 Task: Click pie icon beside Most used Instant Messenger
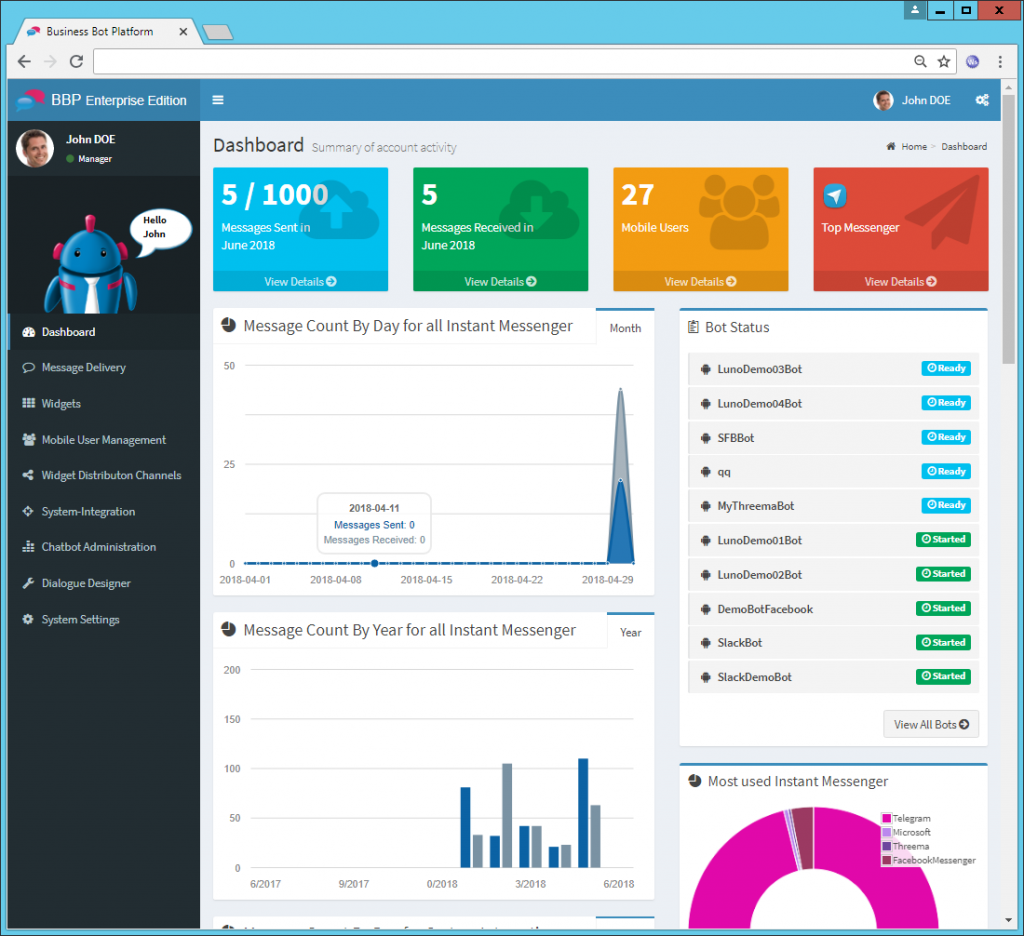695,781
